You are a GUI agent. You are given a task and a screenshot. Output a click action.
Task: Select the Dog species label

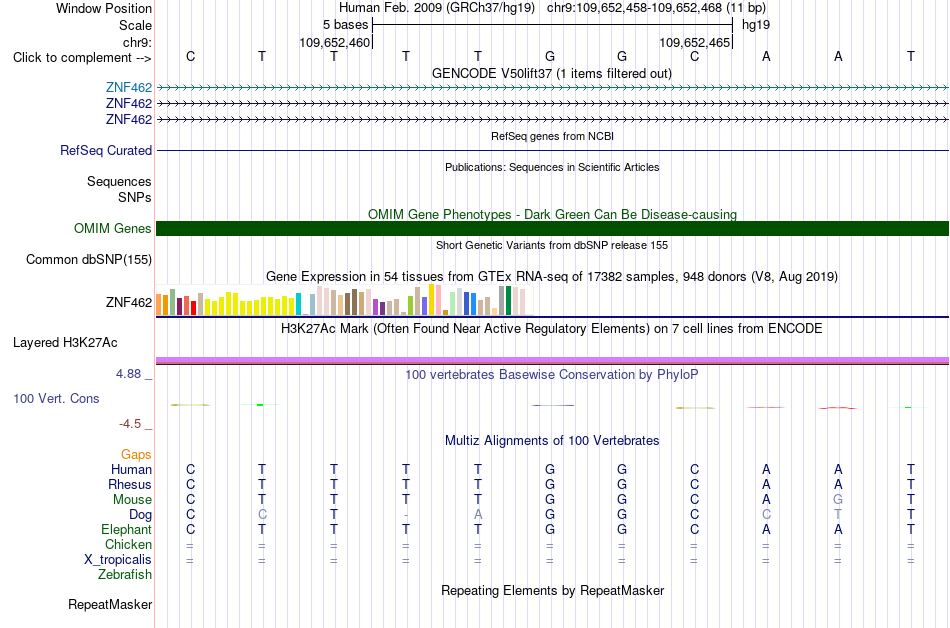coord(140,515)
